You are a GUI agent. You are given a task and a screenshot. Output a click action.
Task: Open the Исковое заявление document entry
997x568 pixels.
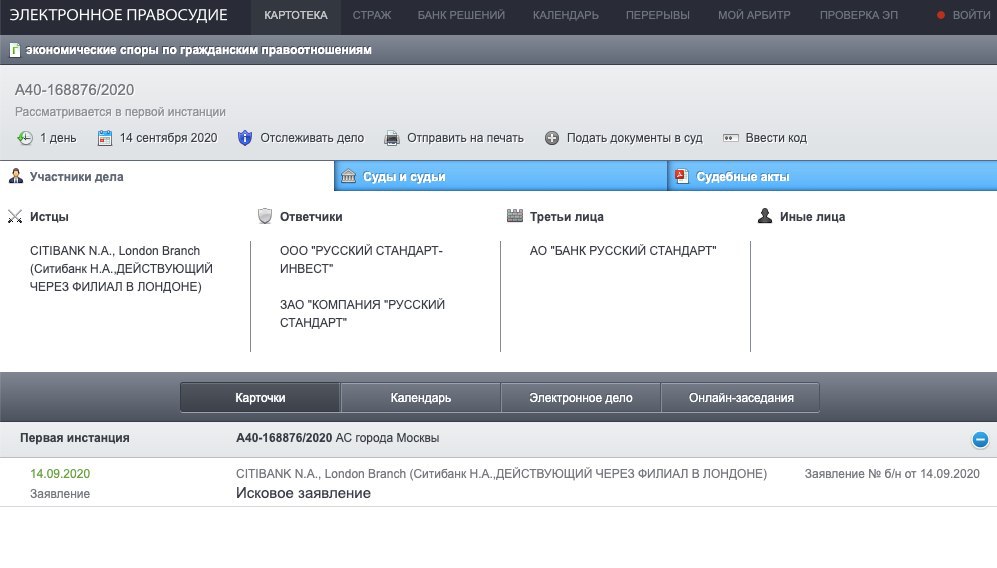[303, 493]
